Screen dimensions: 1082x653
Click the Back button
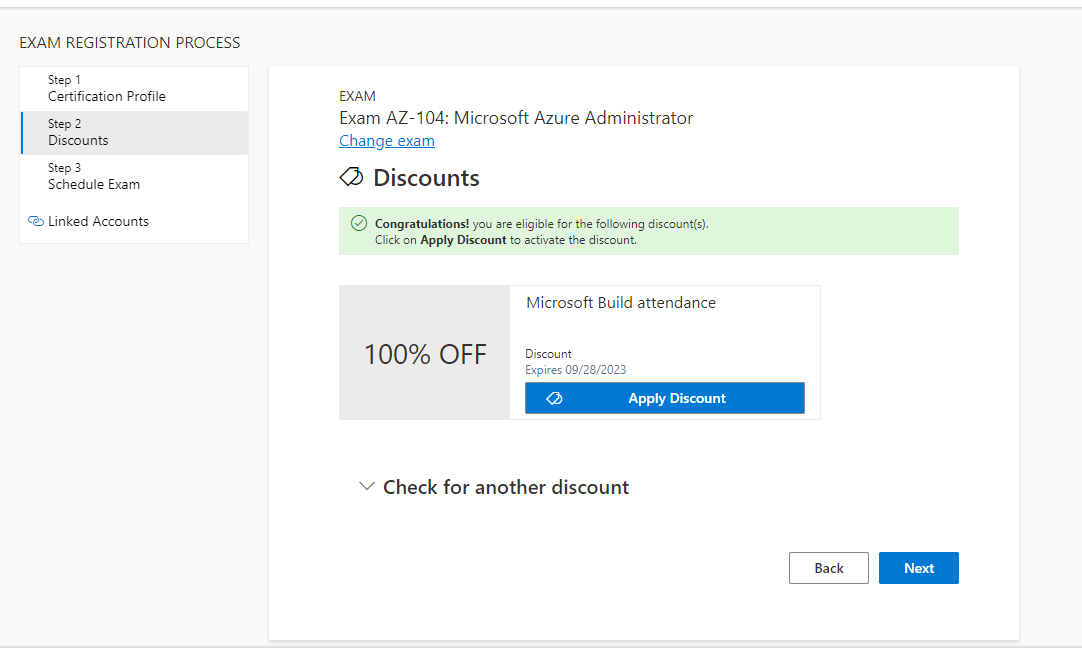coord(829,568)
